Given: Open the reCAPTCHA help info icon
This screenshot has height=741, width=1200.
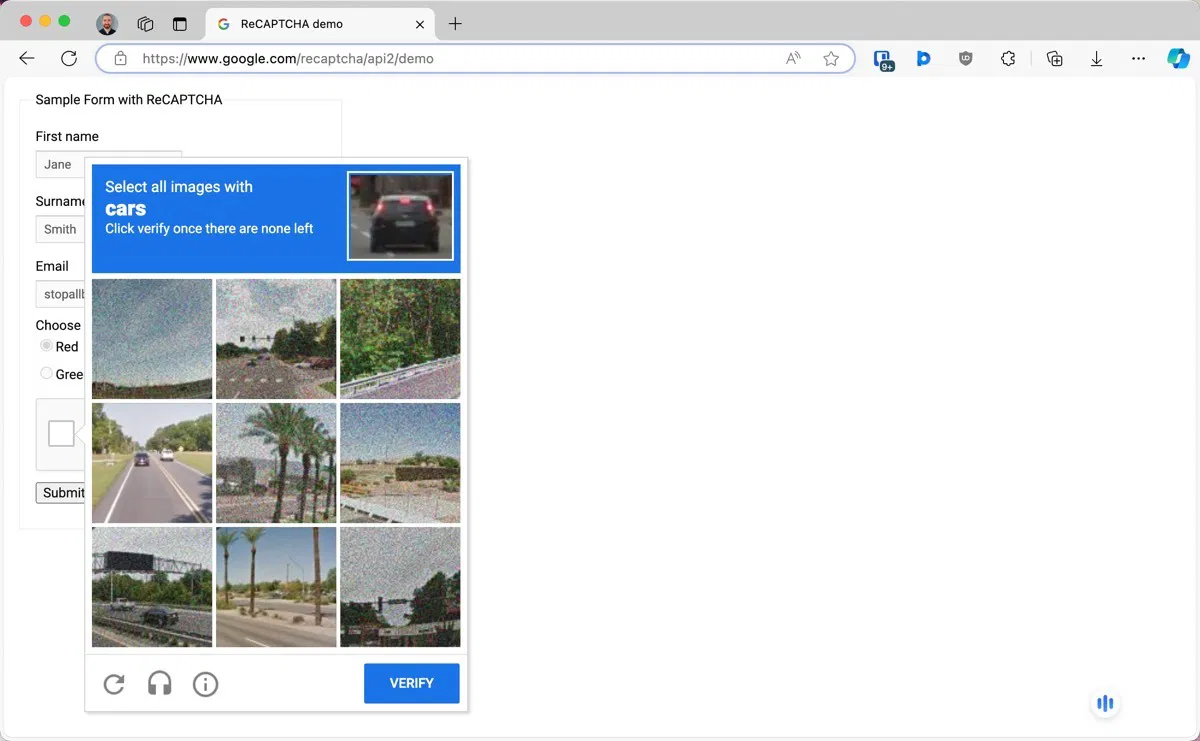Looking at the screenshot, I should (205, 684).
